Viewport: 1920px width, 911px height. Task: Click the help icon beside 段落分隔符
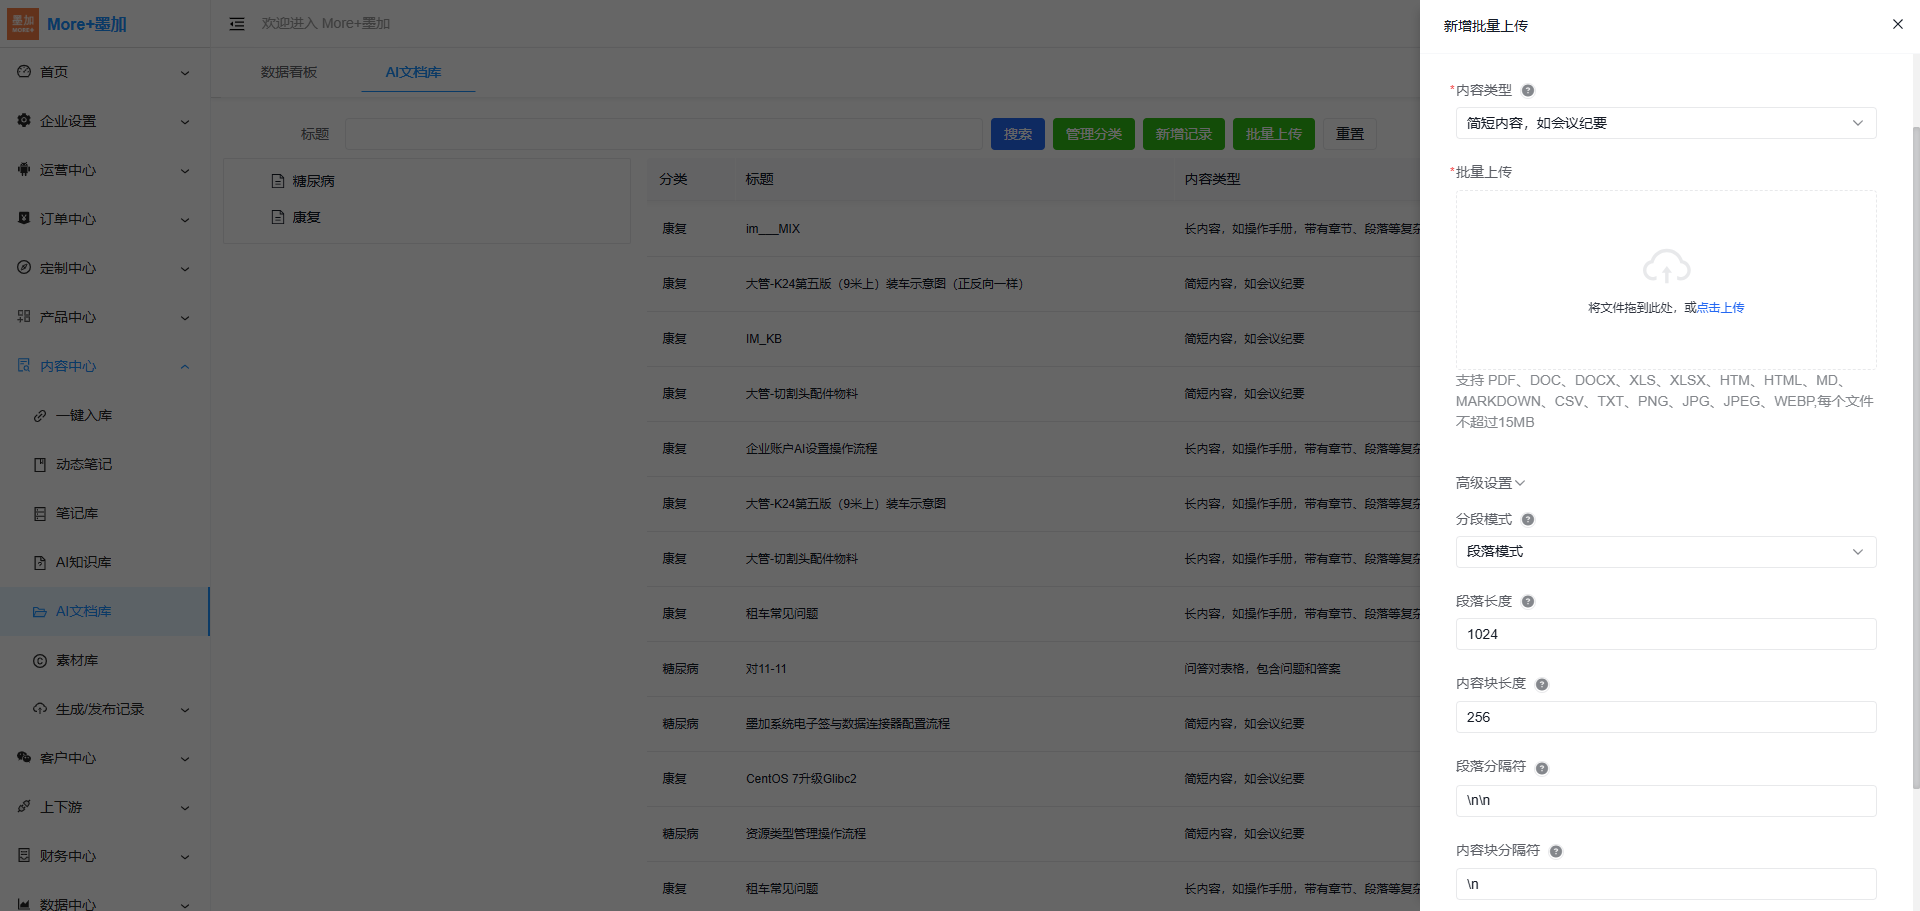tap(1542, 768)
